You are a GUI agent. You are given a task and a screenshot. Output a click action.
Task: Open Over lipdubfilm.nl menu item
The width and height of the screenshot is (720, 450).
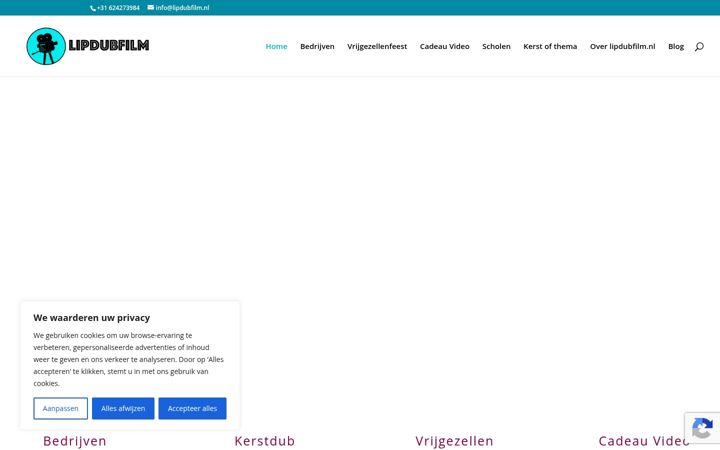click(x=623, y=46)
